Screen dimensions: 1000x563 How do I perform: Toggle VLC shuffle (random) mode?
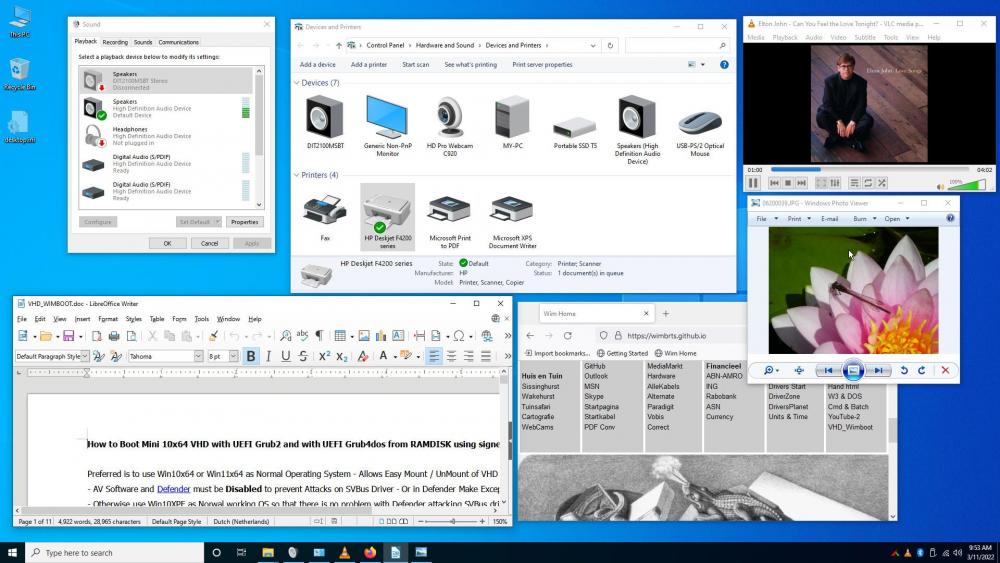[x=882, y=183]
